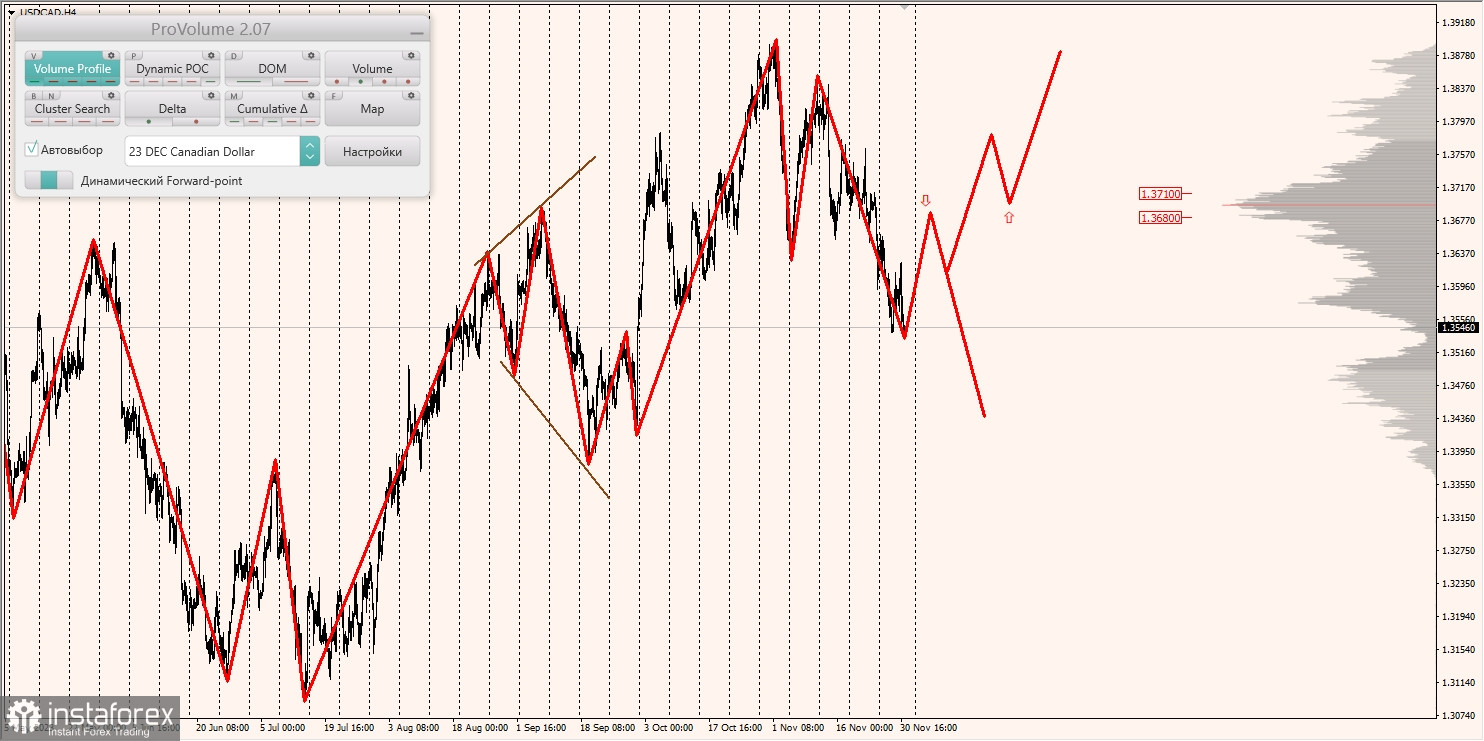Open Delta module gear settings
Image resolution: width=1484 pixels, height=741 pixels.
pos(211,96)
